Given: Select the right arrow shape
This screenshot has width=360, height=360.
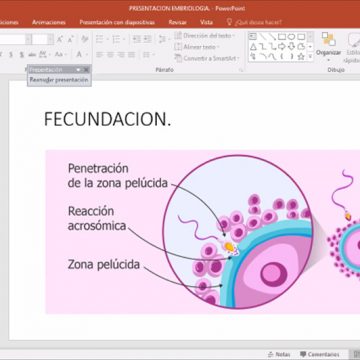Looking at the screenshot, I should coord(282,46).
